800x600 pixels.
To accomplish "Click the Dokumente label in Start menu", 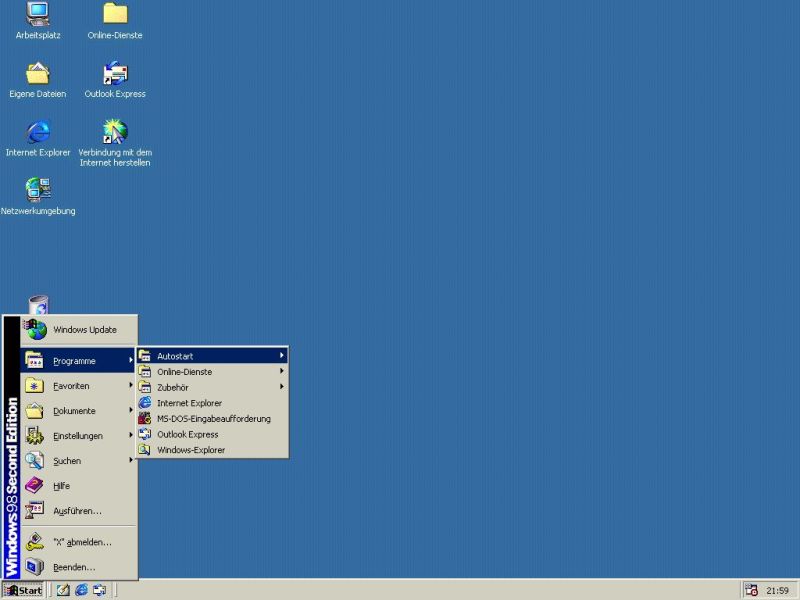I will 74,411.
